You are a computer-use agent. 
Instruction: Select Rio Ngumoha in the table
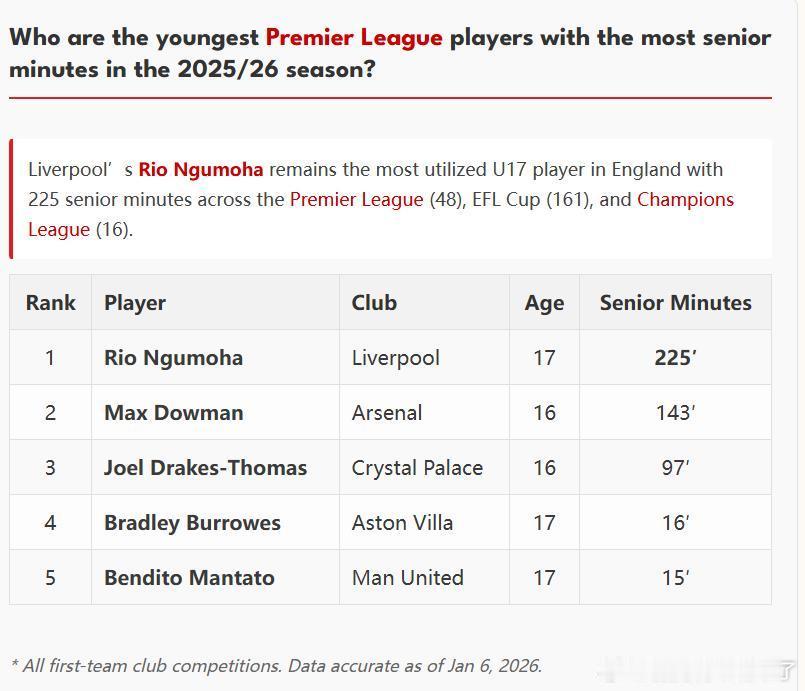(173, 358)
